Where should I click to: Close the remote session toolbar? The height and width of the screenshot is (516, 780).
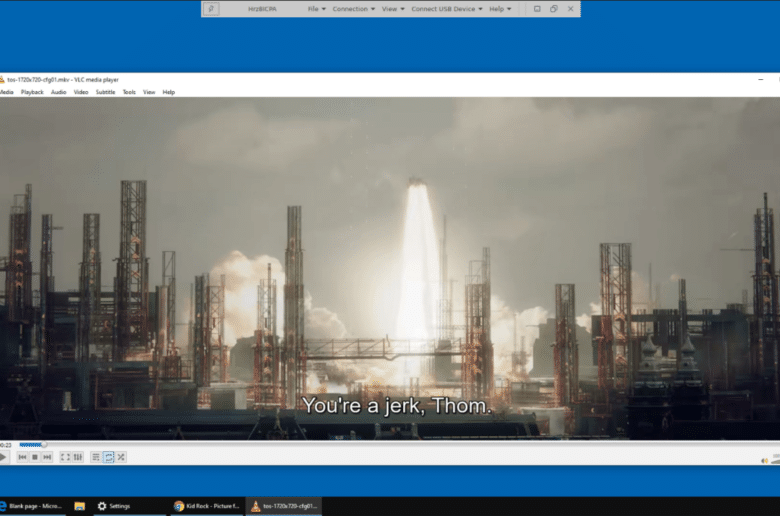coord(571,9)
